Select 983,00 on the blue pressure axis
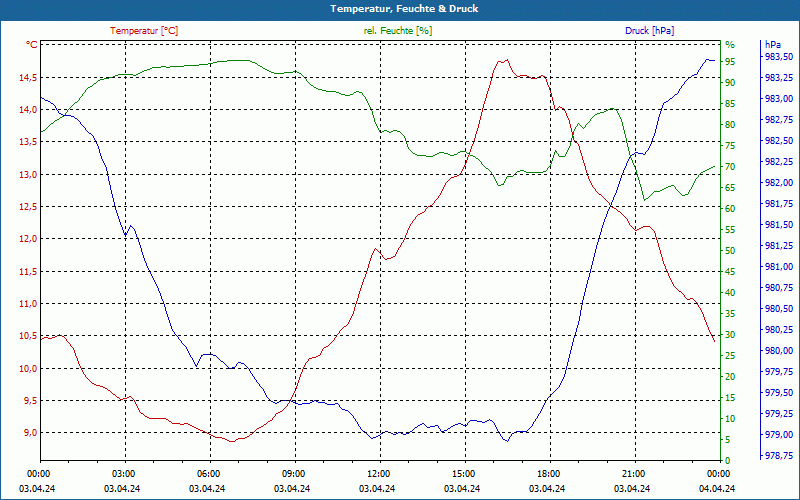The height and width of the screenshot is (500, 800). 779,98
